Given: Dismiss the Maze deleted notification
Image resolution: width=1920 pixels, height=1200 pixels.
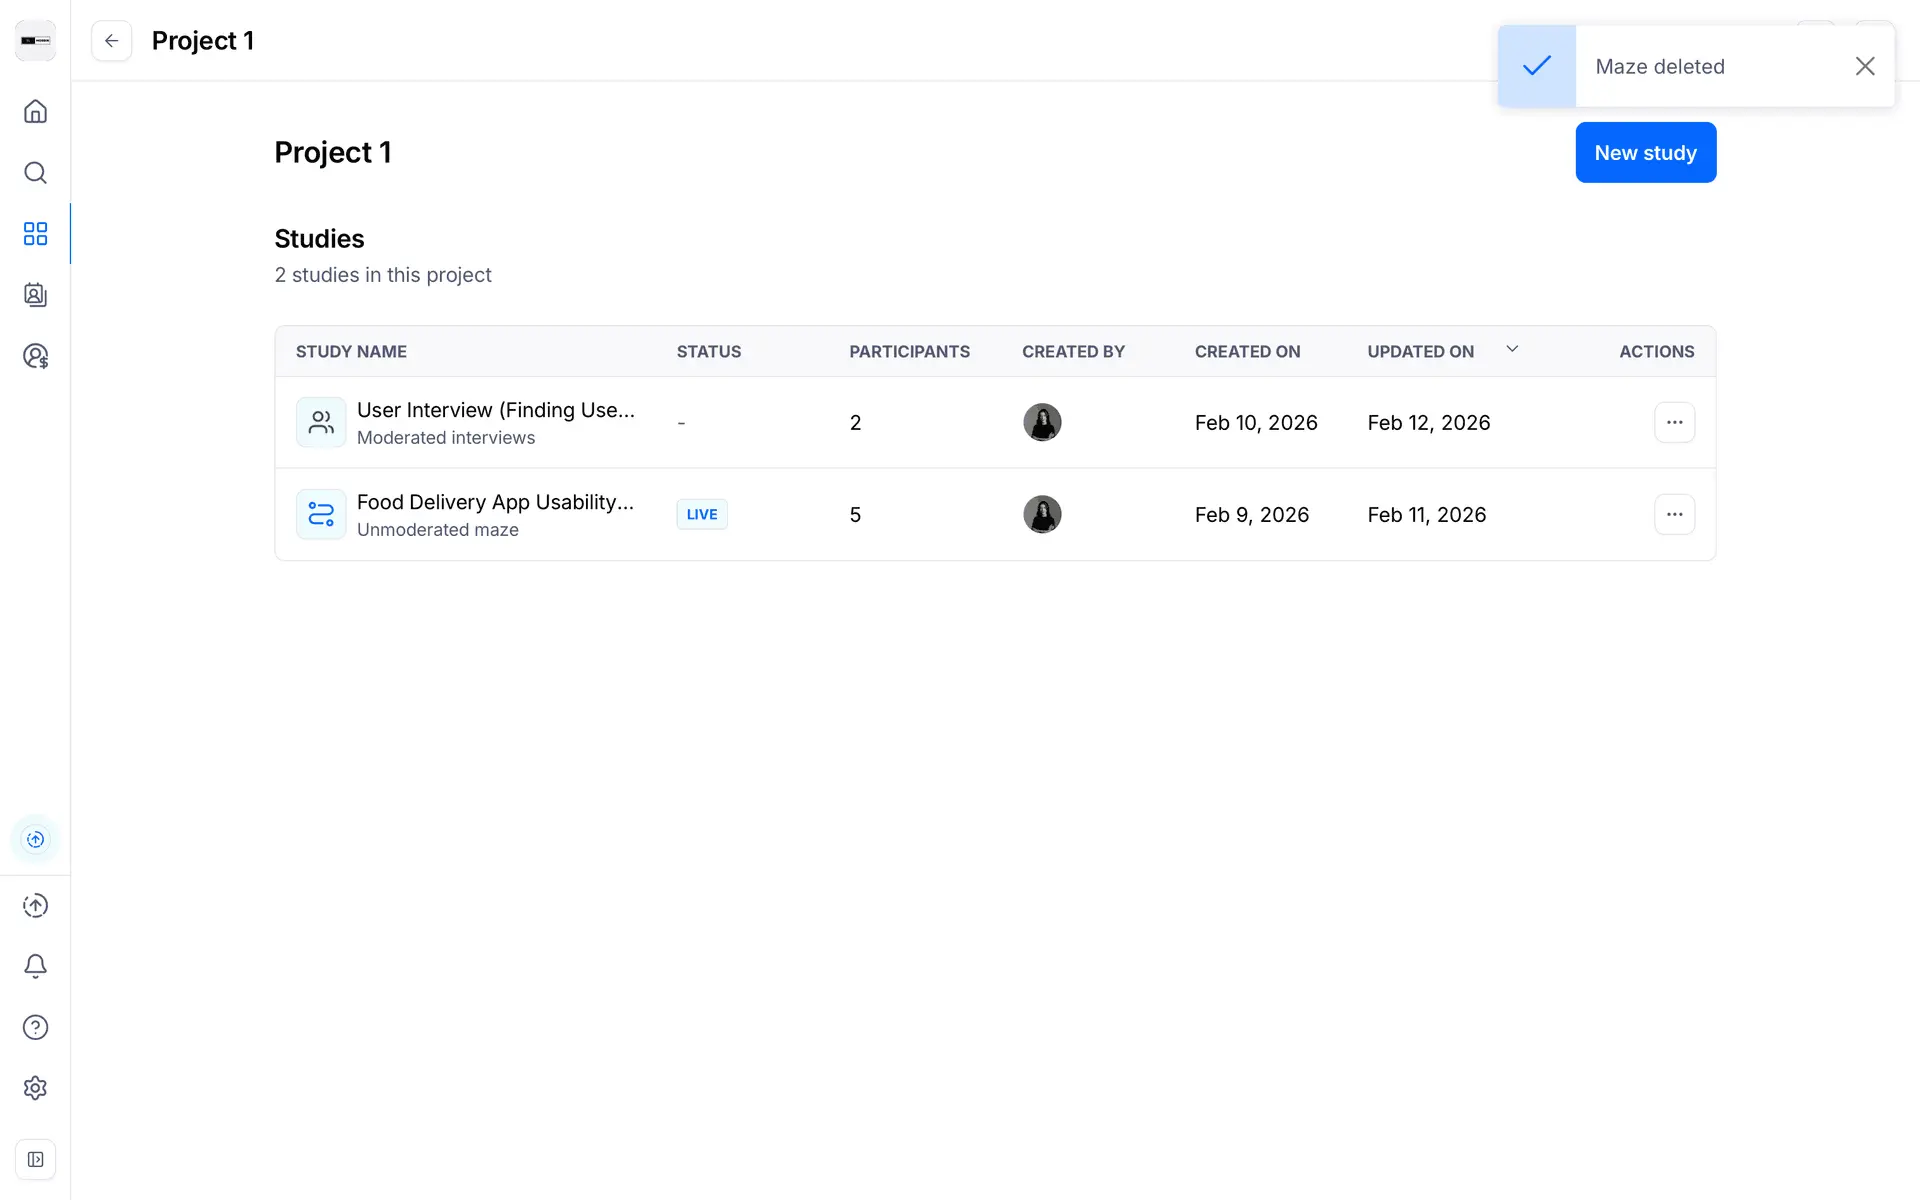Looking at the screenshot, I should point(1864,66).
